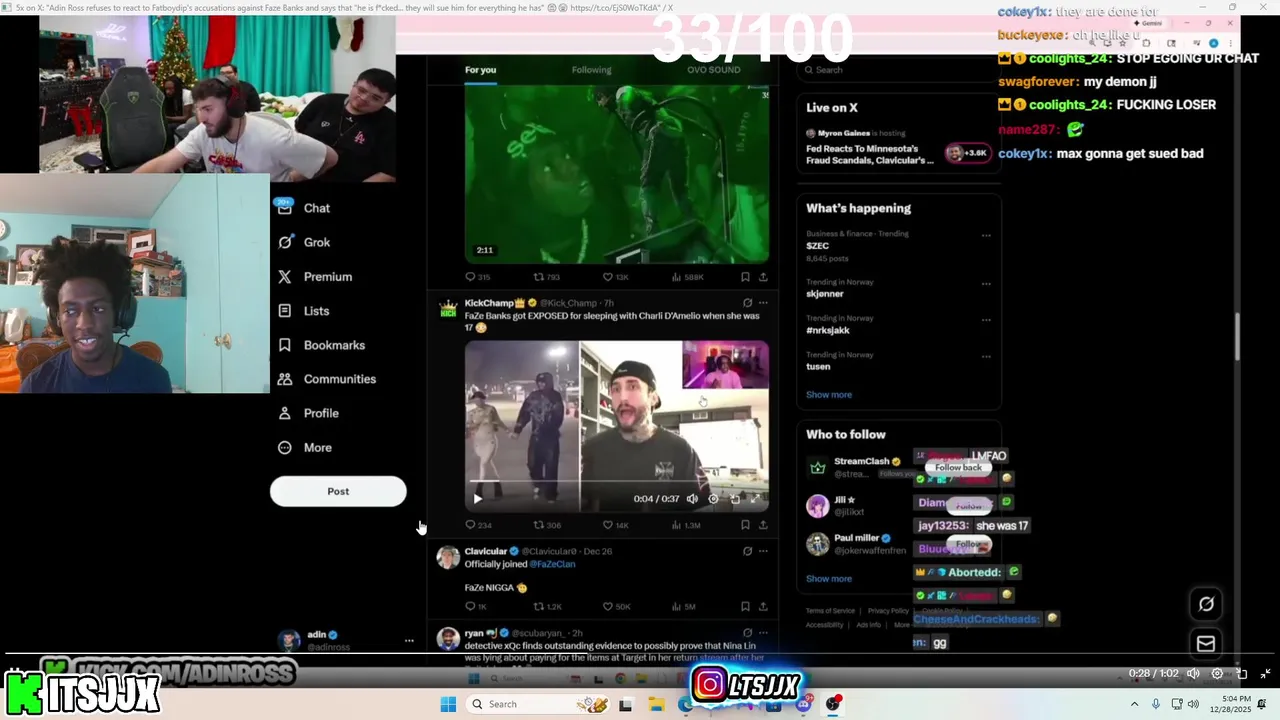Like KickChamp post showing 14K
The image size is (1280, 720).
pos(615,525)
